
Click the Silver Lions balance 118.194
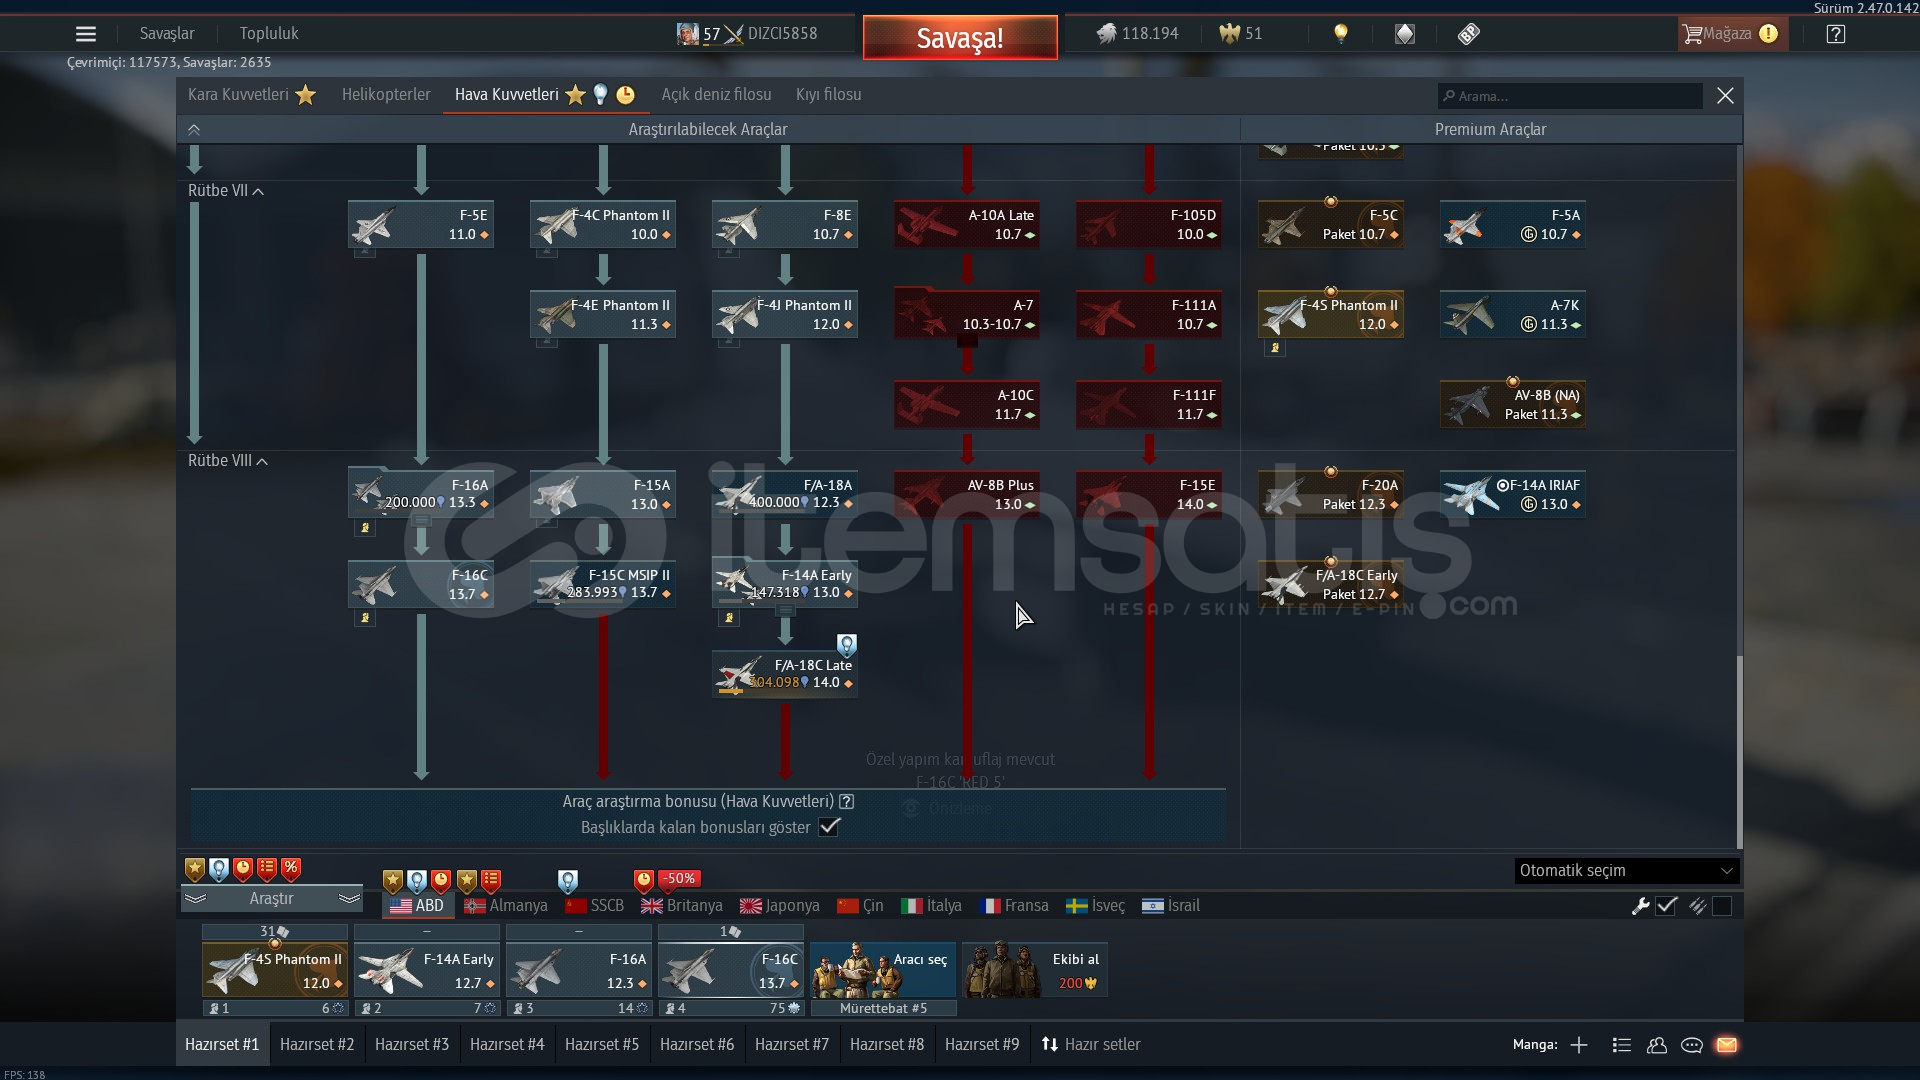(x=1138, y=34)
